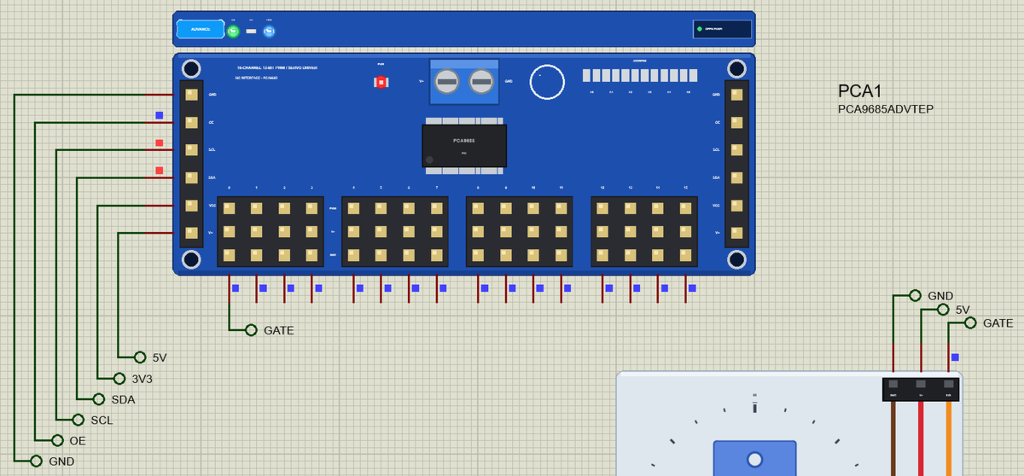Screen dimensions: 1024x476
Task: Click the red power LED on the board
Action: pyautogui.click(x=381, y=82)
